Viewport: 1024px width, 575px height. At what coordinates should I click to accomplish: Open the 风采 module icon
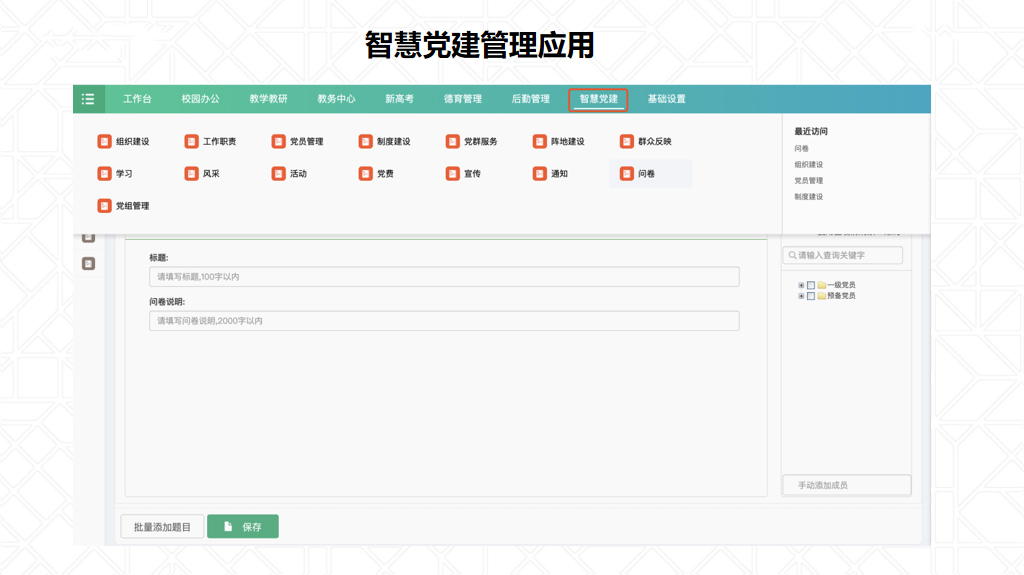(192, 174)
